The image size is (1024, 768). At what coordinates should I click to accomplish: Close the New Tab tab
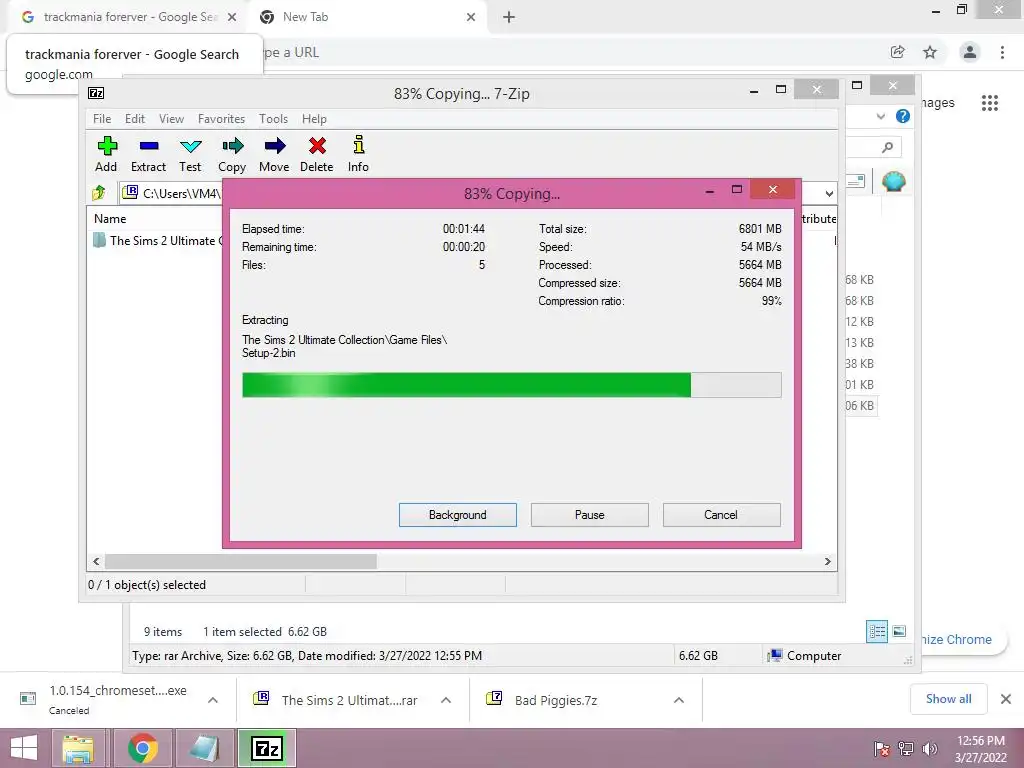471,18
